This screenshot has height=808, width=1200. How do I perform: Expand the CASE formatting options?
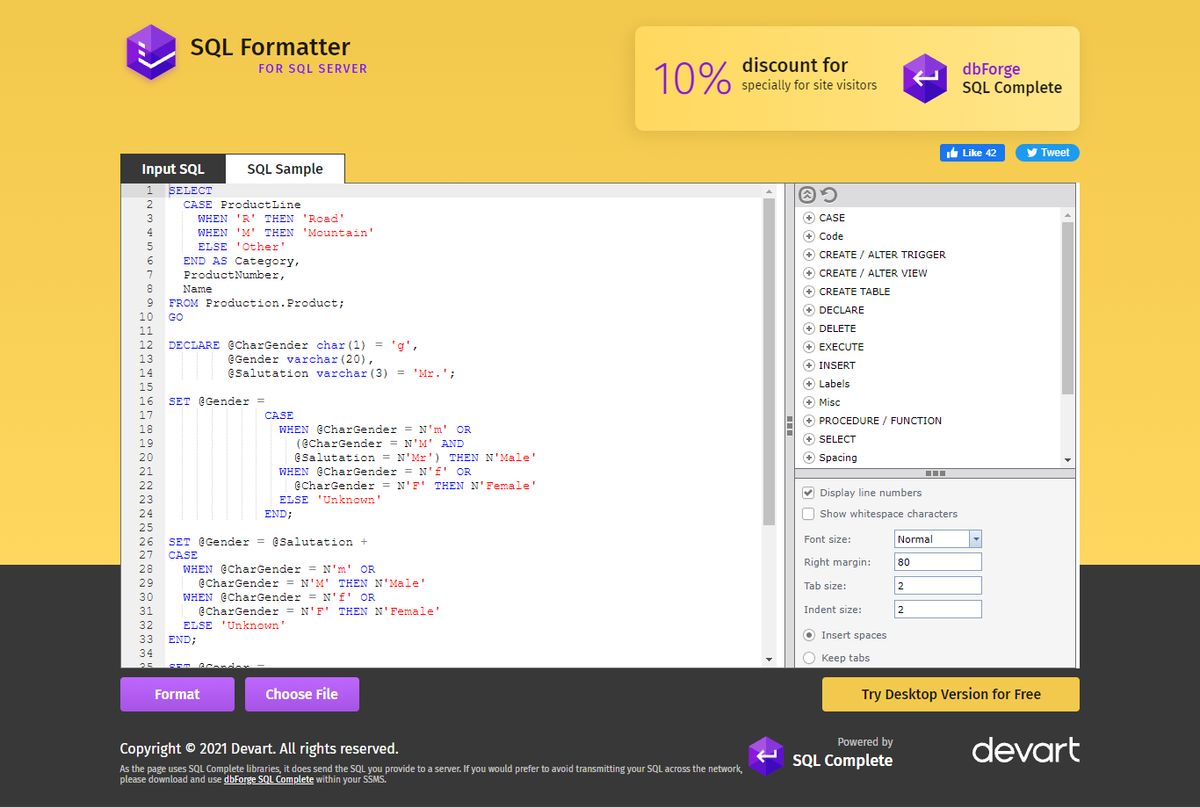809,217
